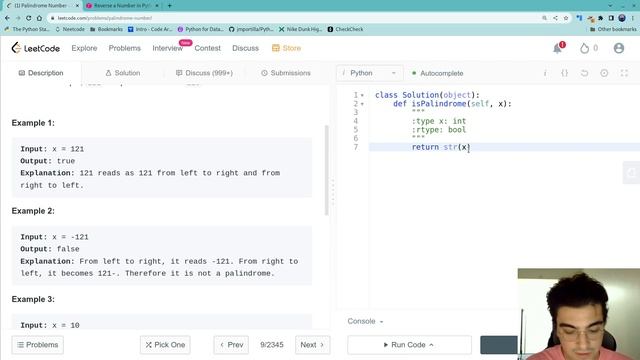640x360 pixels.
Task: Go to the Next problem
Action: 312,345
